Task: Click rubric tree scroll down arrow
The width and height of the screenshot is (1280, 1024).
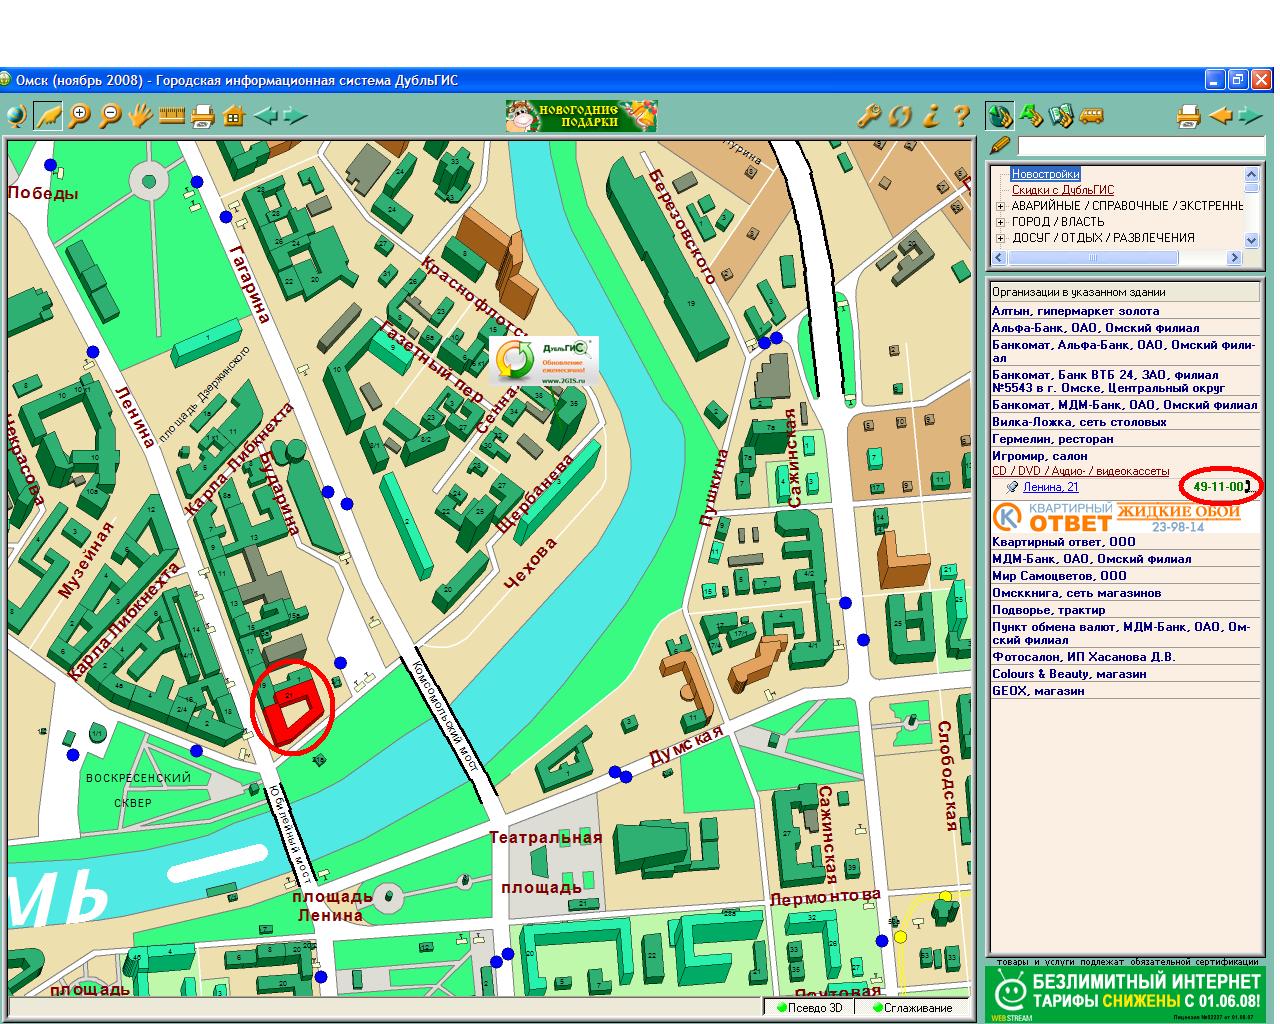Action: point(1251,241)
